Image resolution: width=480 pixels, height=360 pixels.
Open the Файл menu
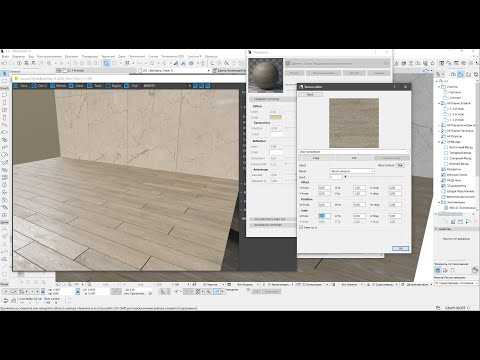click(x=6, y=57)
